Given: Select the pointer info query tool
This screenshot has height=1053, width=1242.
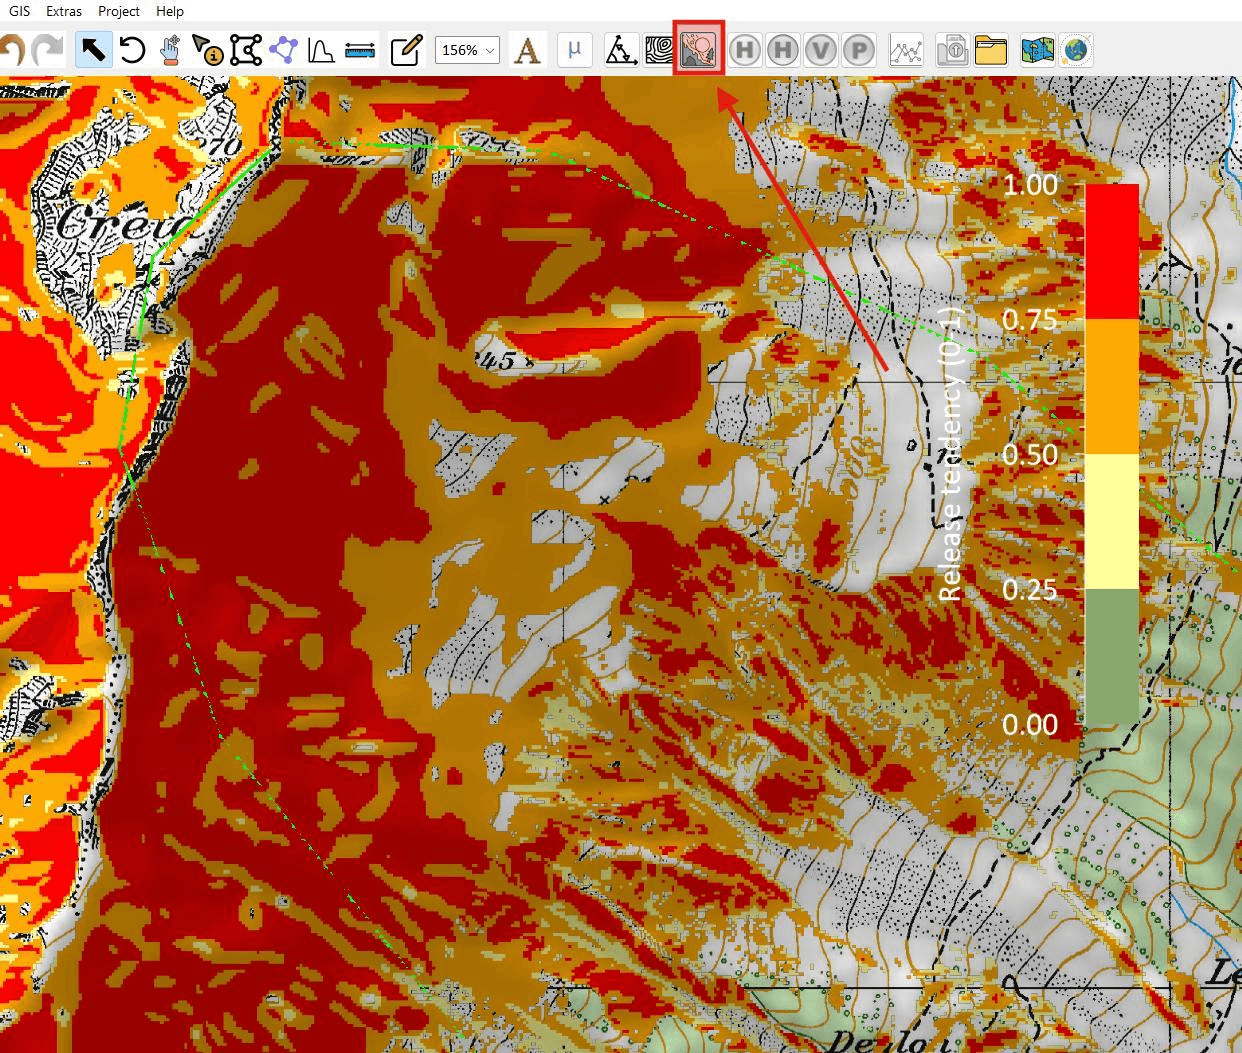Looking at the screenshot, I should click(207, 49).
